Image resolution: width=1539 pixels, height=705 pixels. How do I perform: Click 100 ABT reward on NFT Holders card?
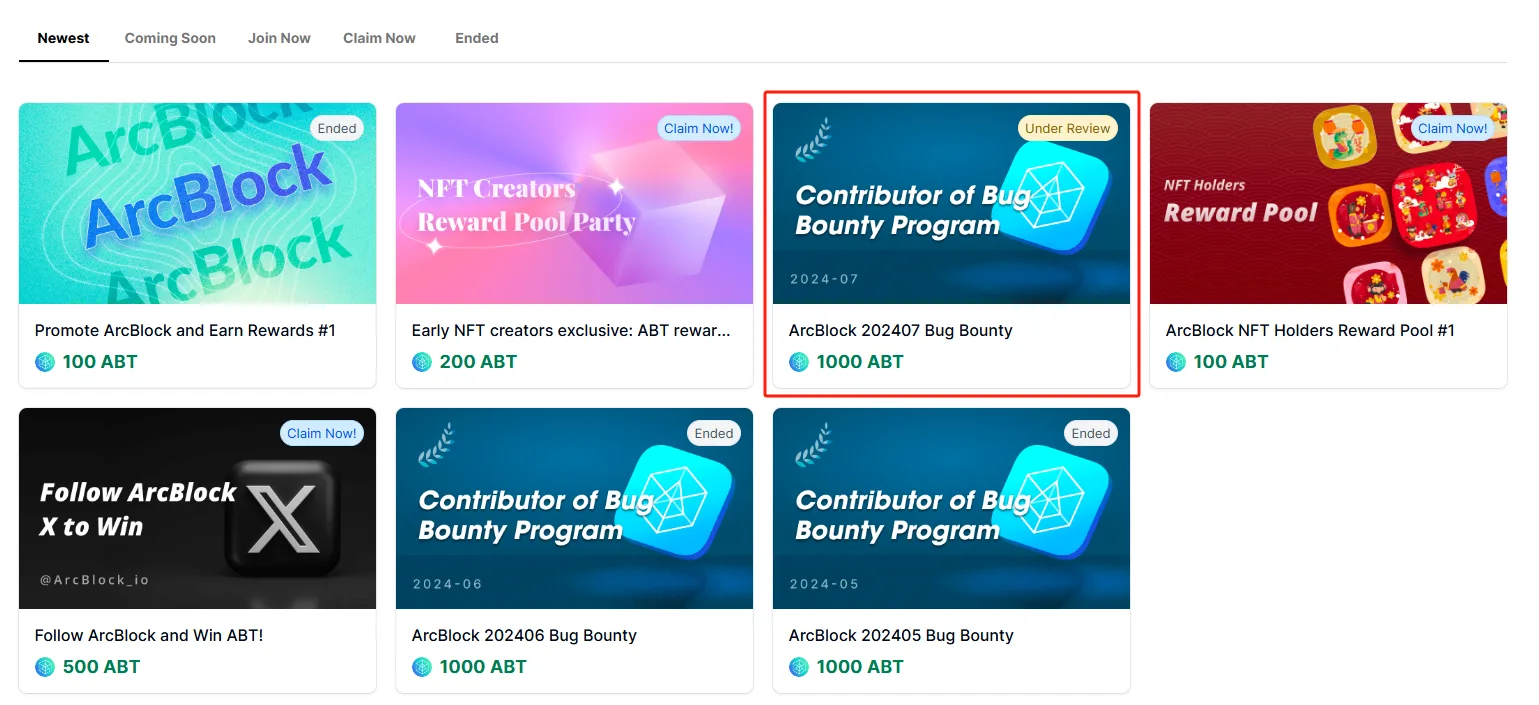pyautogui.click(x=1231, y=362)
